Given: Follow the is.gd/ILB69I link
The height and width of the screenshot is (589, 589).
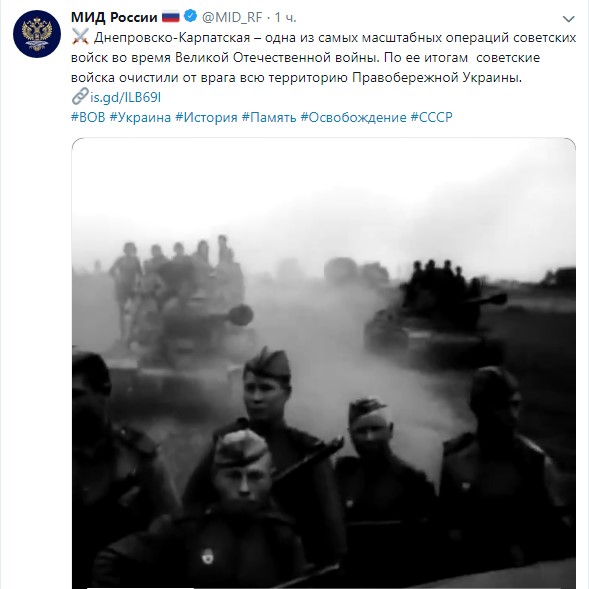Looking at the screenshot, I should (x=125, y=98).
